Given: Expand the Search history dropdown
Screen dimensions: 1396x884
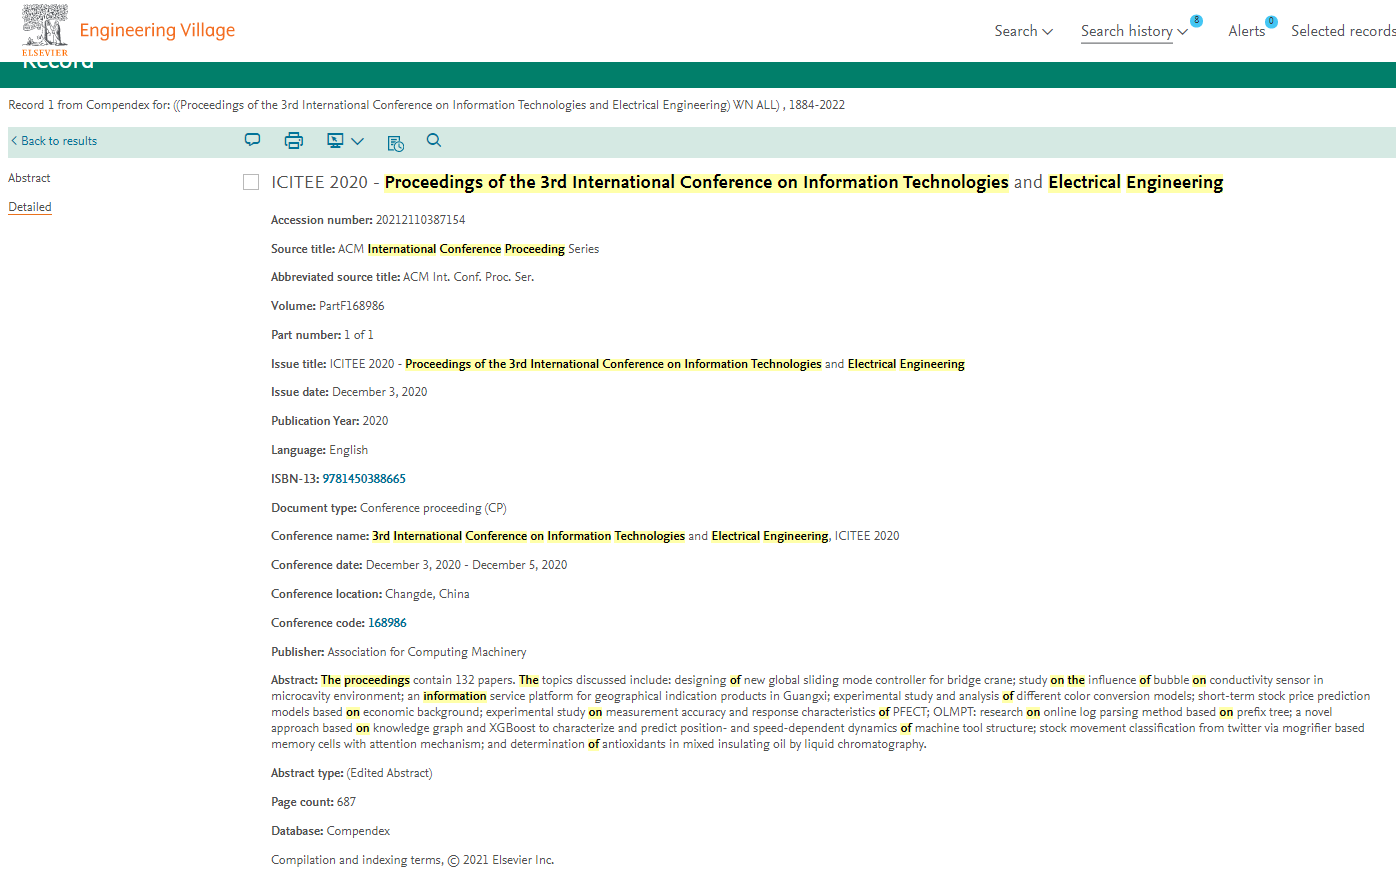Looking at the screenshot, I should coord(1134,31).
